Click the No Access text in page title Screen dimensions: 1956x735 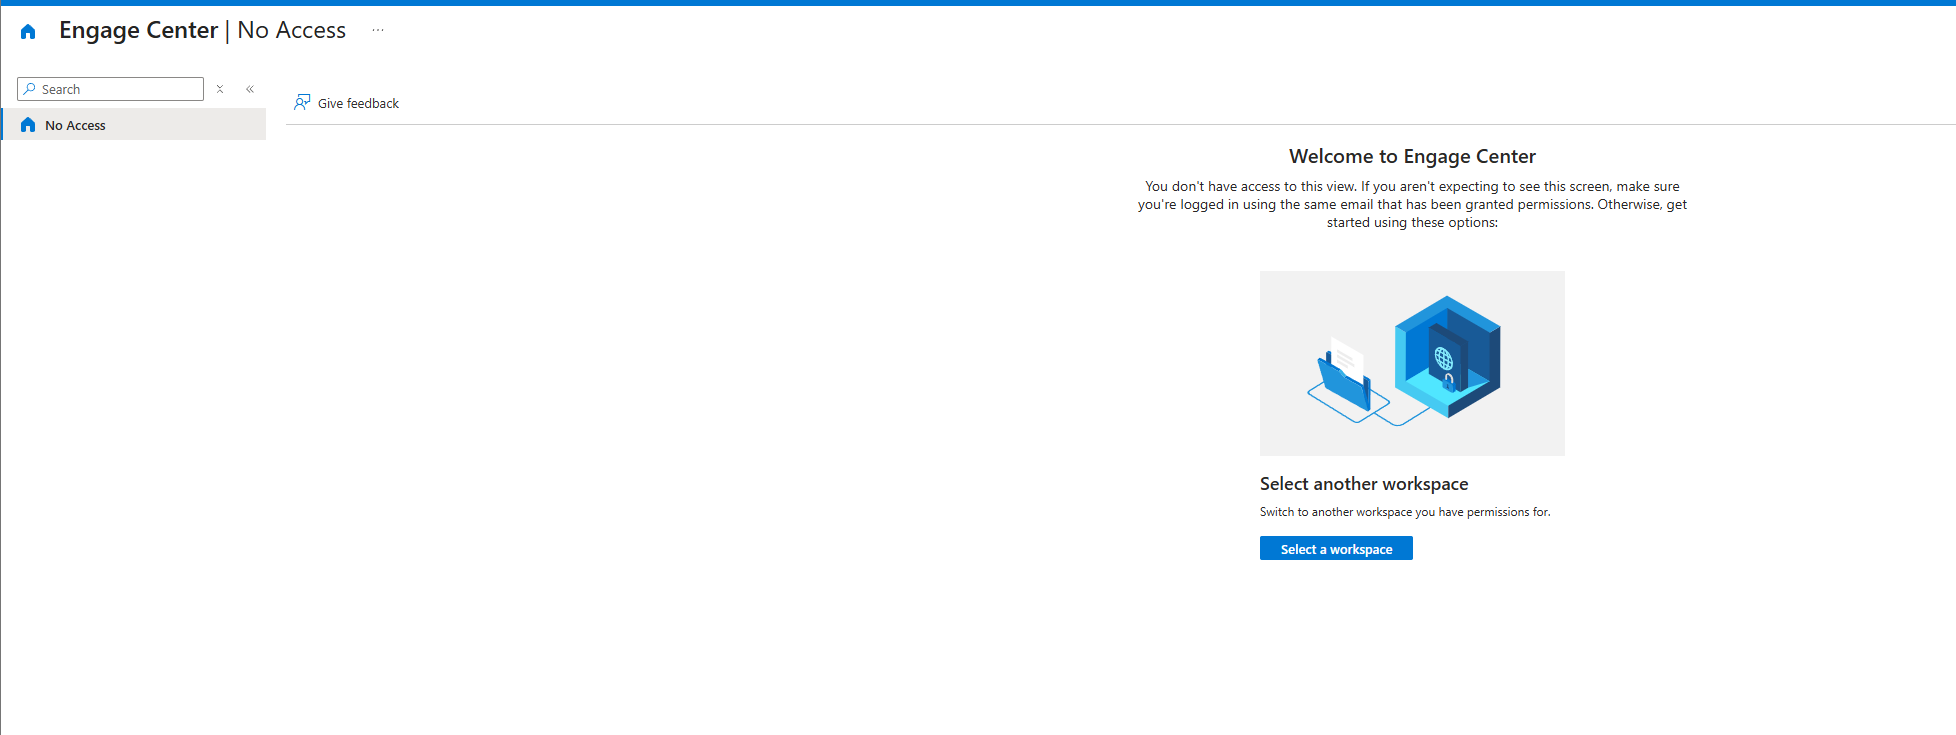coord(291,31)
